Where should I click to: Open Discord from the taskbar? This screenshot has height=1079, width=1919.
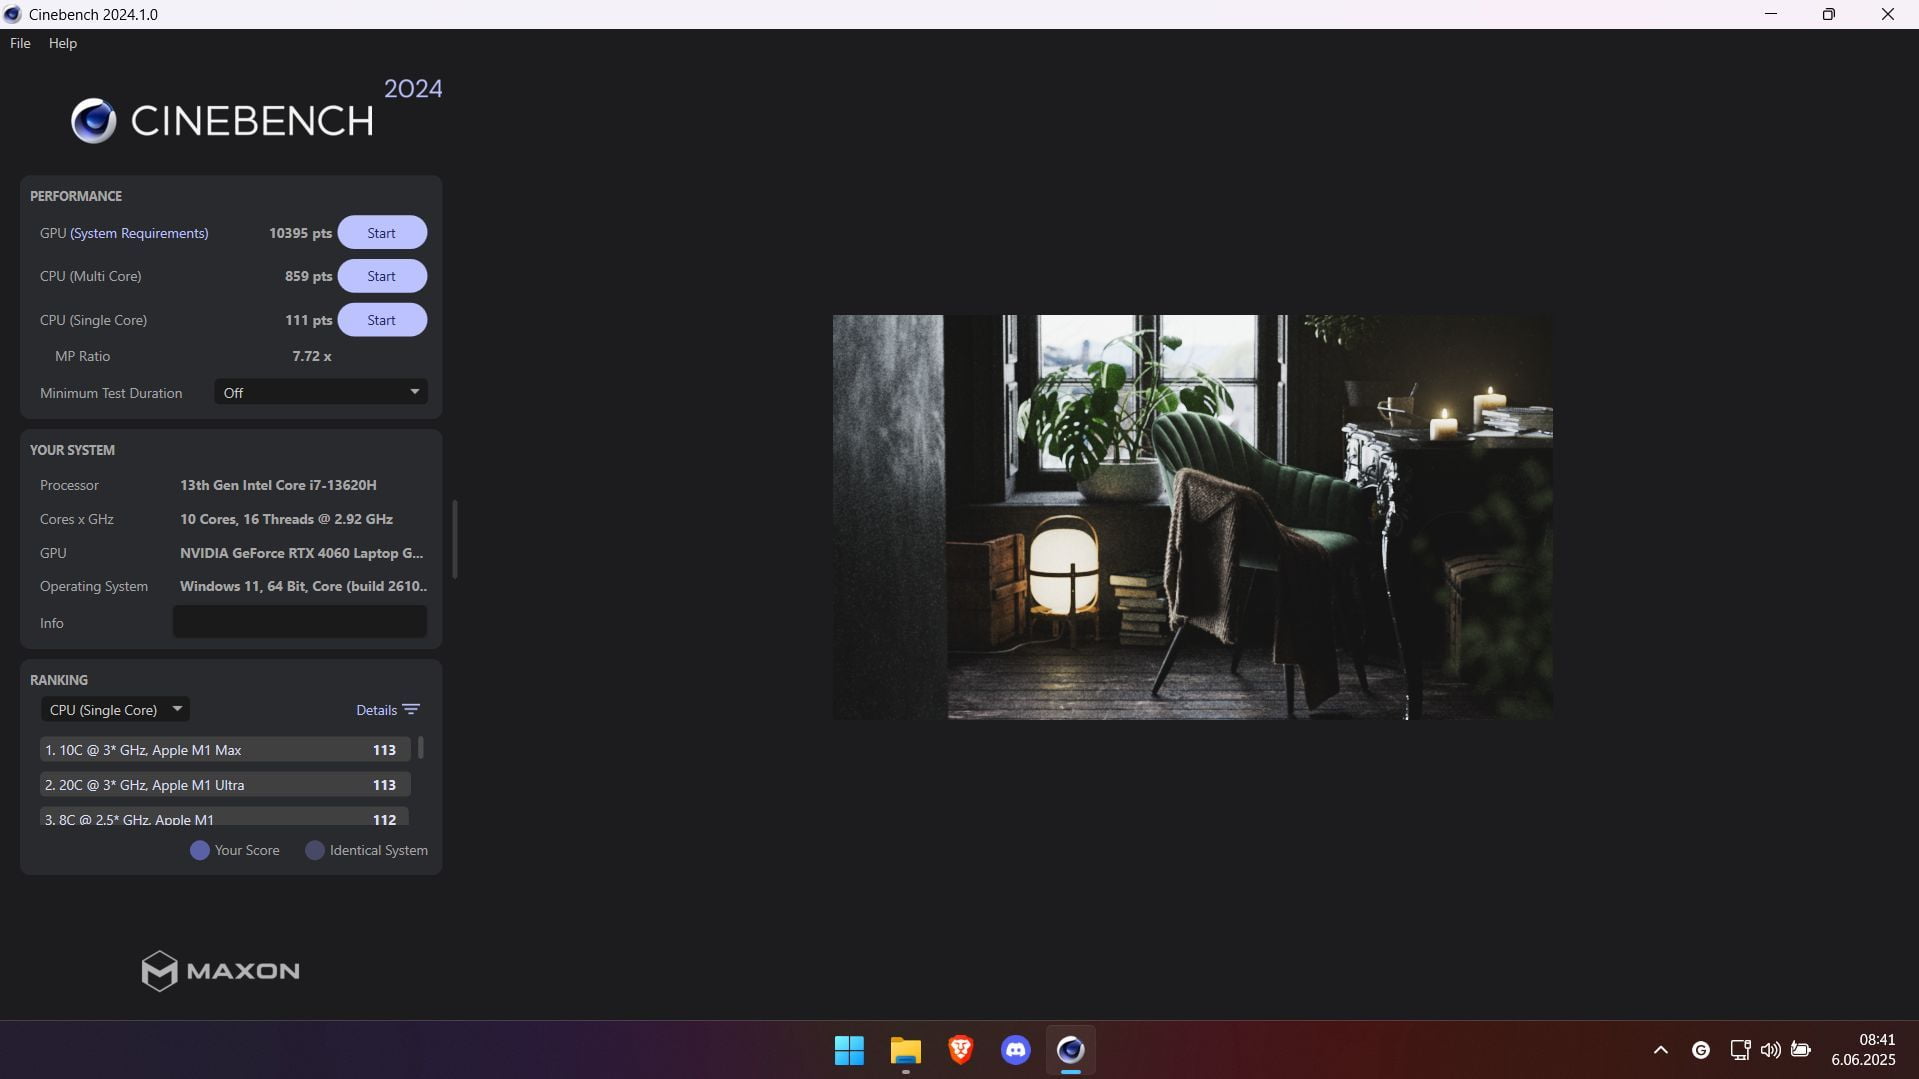tap(1016, 1050)
